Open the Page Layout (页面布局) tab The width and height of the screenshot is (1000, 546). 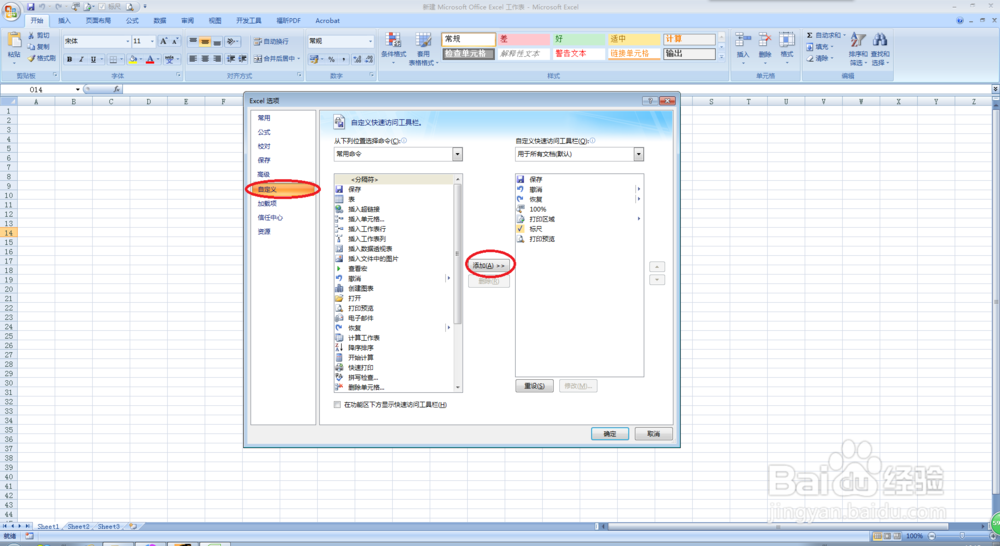point(98,20)
